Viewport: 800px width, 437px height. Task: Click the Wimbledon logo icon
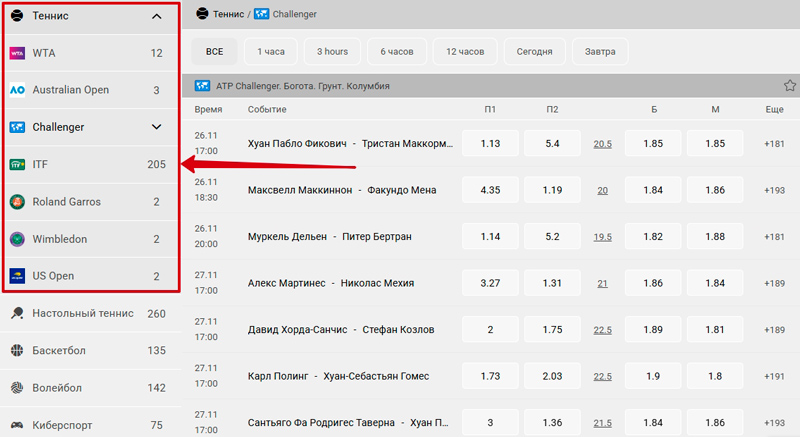[17, 239]
